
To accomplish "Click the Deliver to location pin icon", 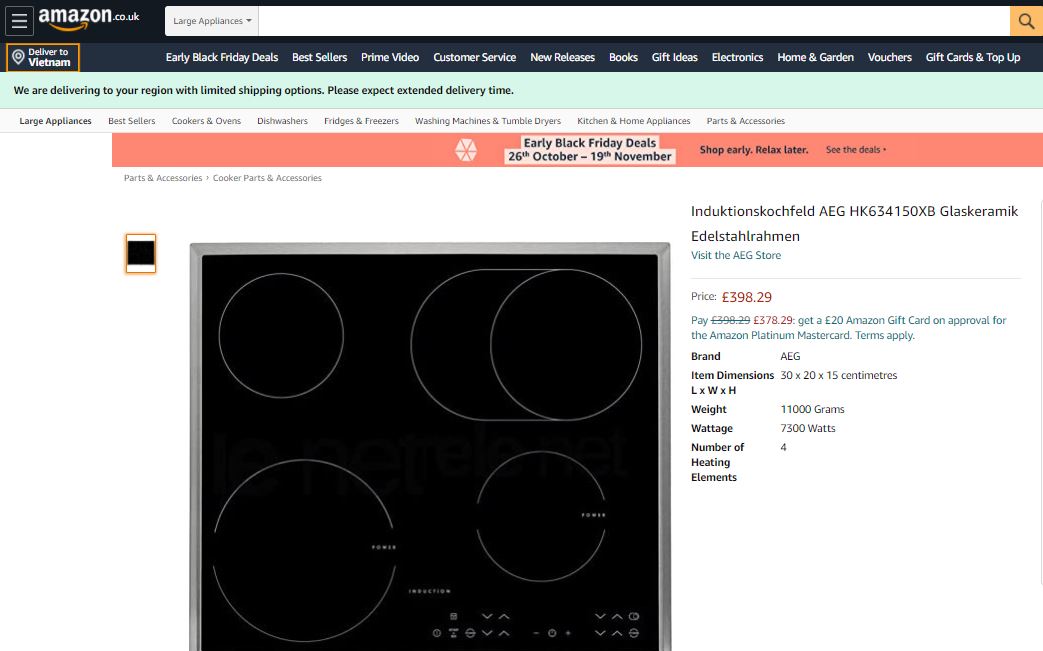I will click(19, 57).
